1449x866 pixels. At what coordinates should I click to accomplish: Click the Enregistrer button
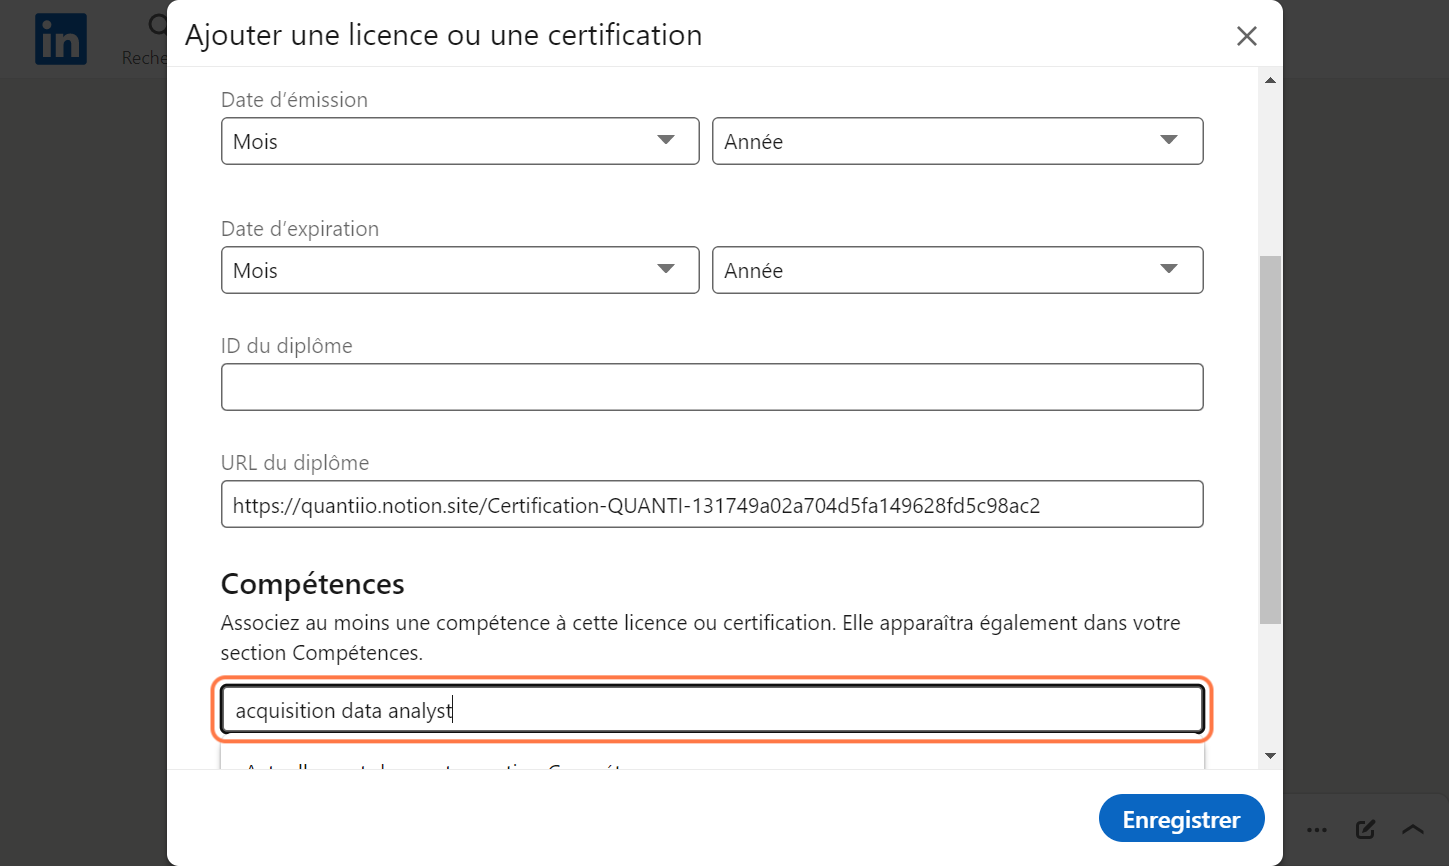coord(1181,819)
